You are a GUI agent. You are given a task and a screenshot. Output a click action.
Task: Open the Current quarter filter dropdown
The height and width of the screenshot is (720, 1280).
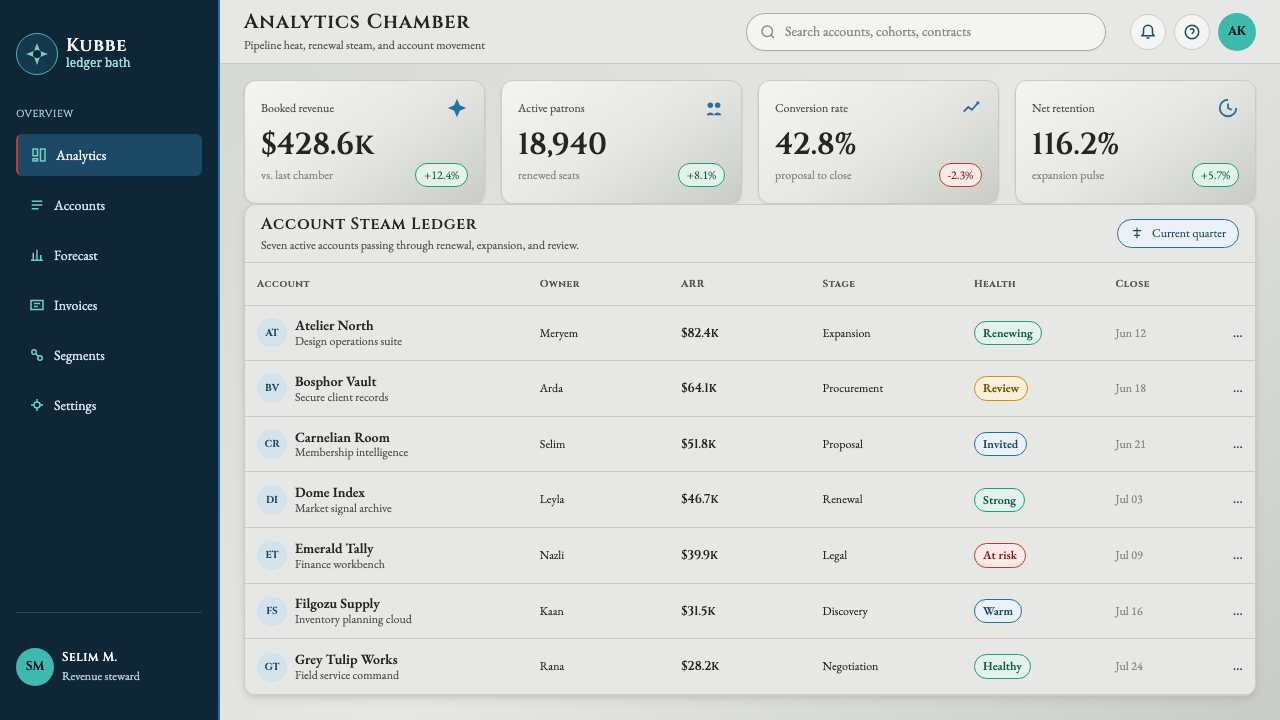1178,234
